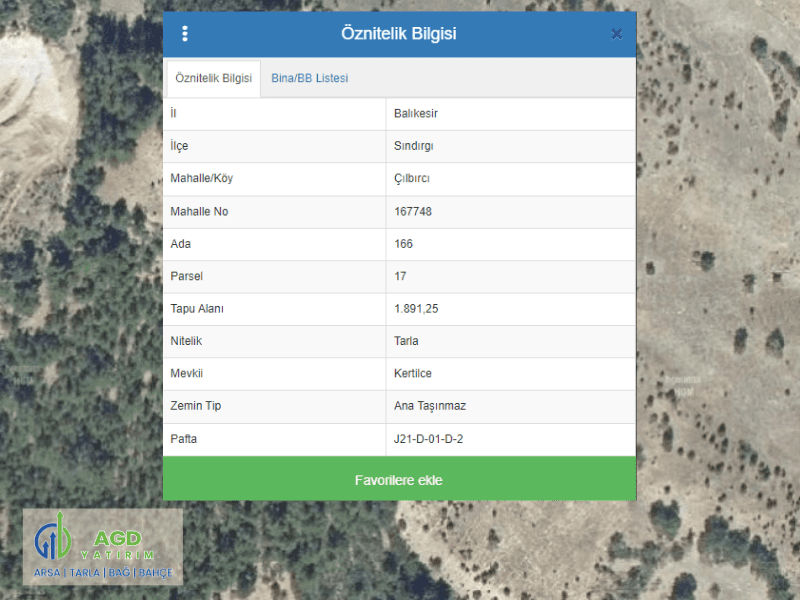Select the Balıkesir value in İl row
This screenshot has width=800, height=600.
[x=416, y=114]
